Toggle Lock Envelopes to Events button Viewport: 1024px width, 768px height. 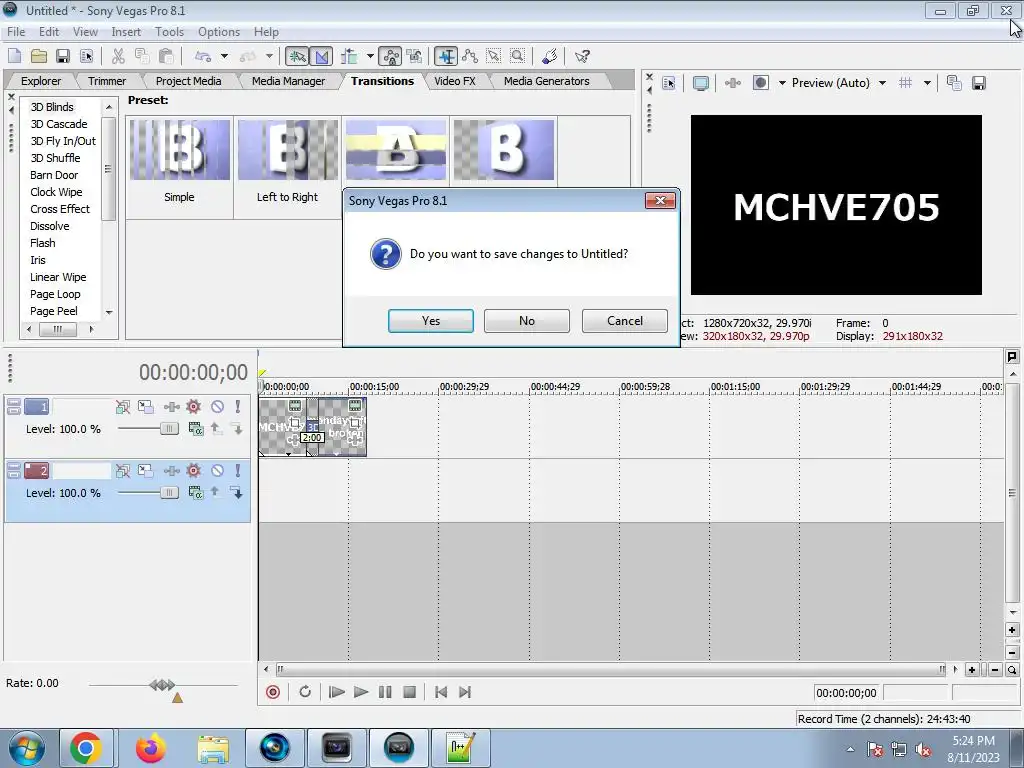pyautogui.click(x=391, y=57)
